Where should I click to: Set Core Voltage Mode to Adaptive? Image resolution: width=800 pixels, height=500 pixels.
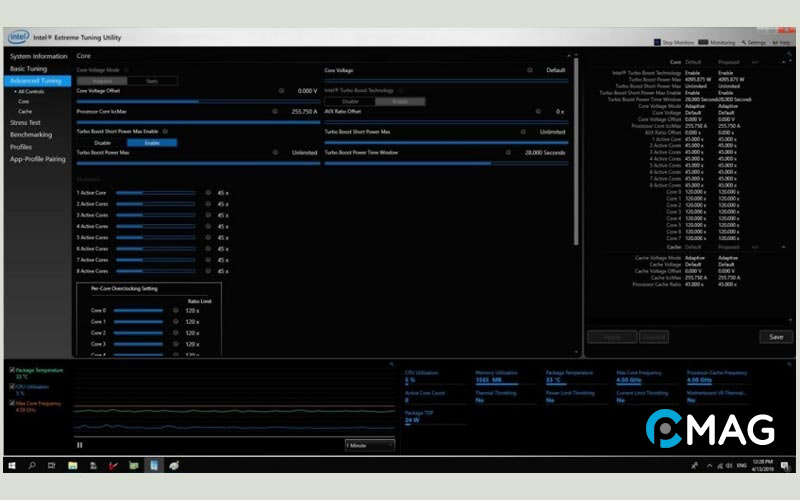click(102, 81)
